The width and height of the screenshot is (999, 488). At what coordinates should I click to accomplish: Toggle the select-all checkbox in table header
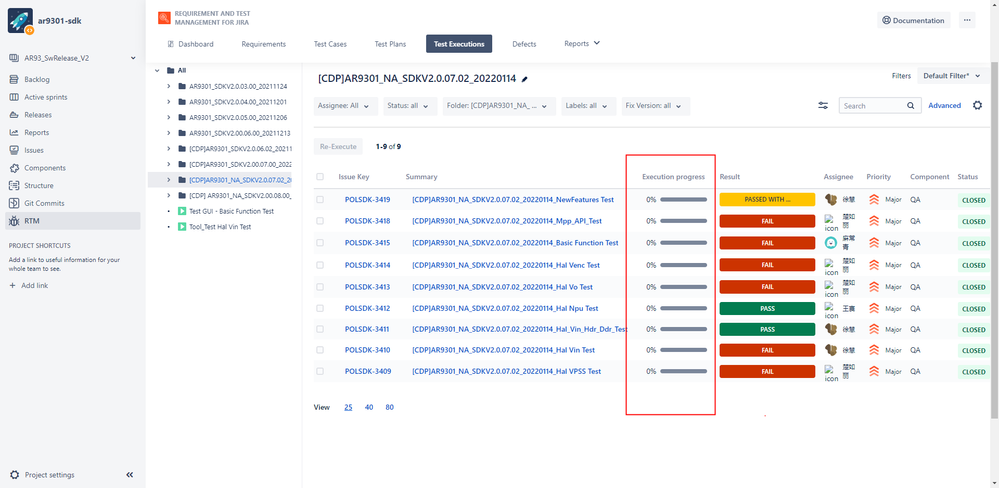point(320,176)
